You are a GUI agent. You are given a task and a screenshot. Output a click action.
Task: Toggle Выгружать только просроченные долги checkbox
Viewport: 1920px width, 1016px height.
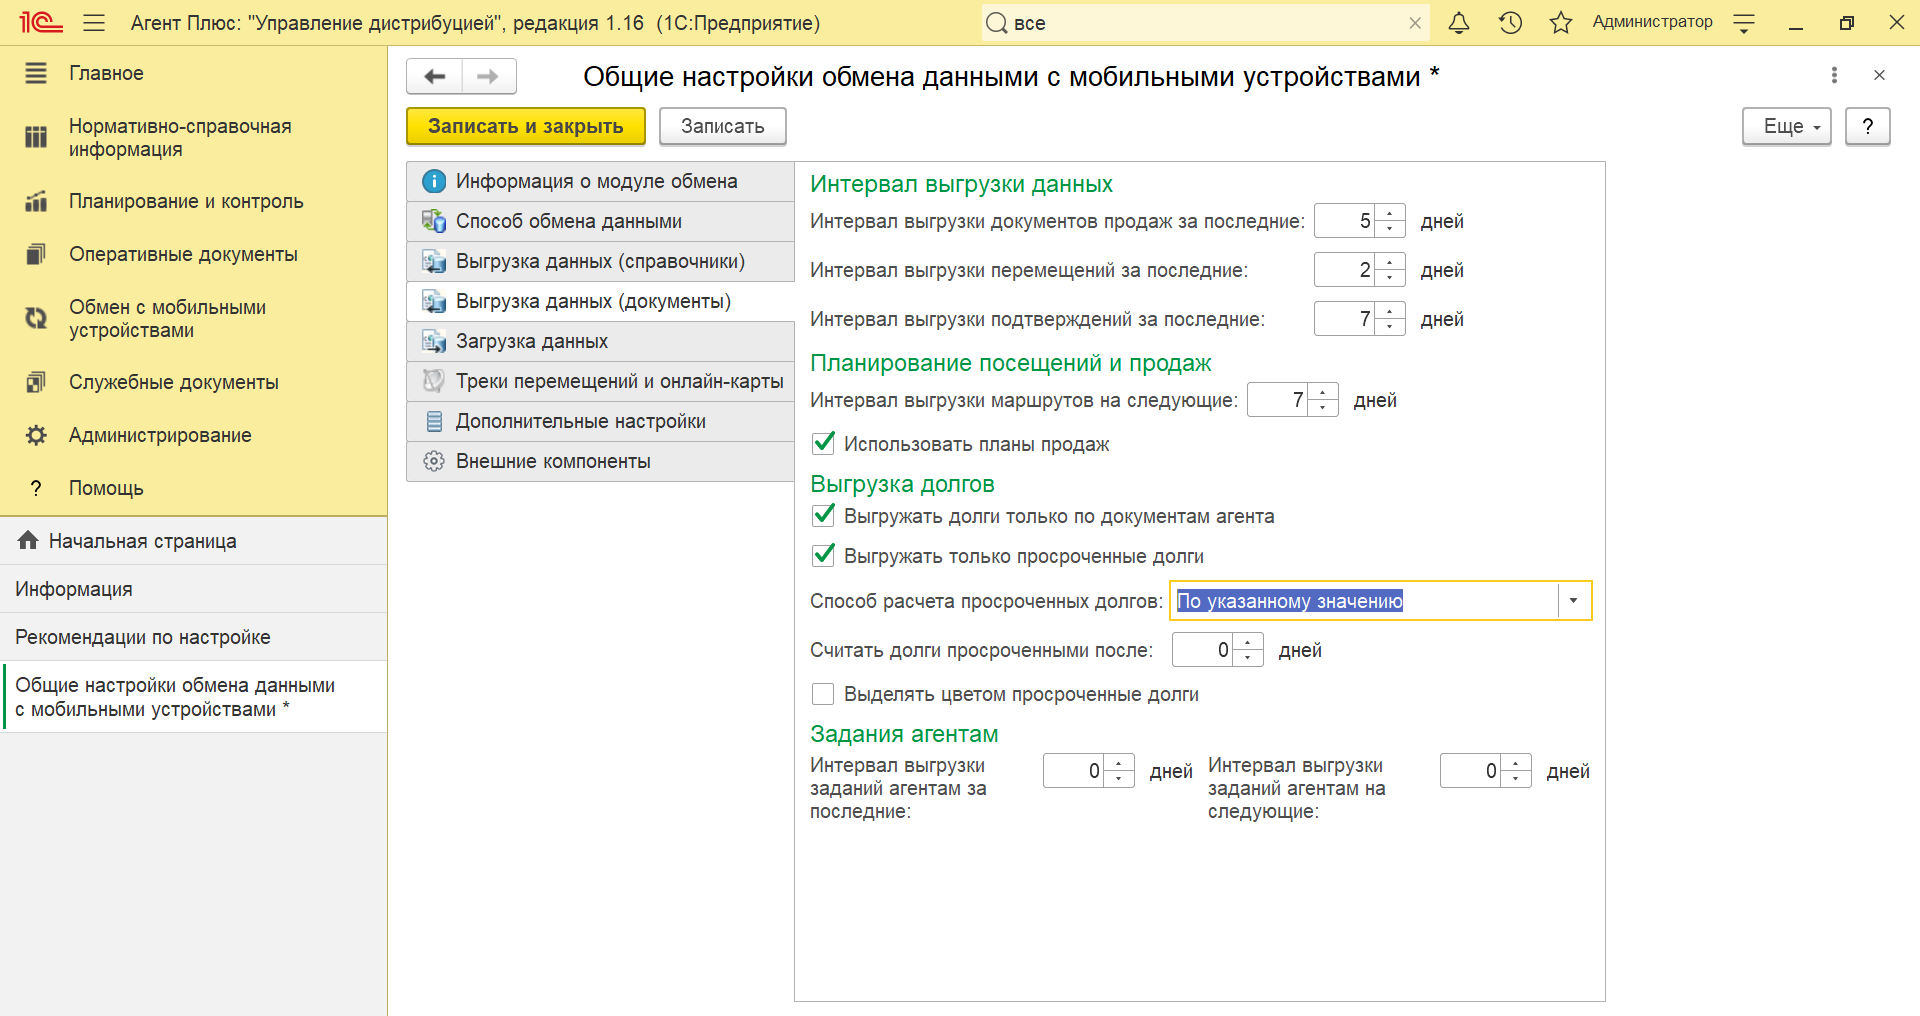823,555
